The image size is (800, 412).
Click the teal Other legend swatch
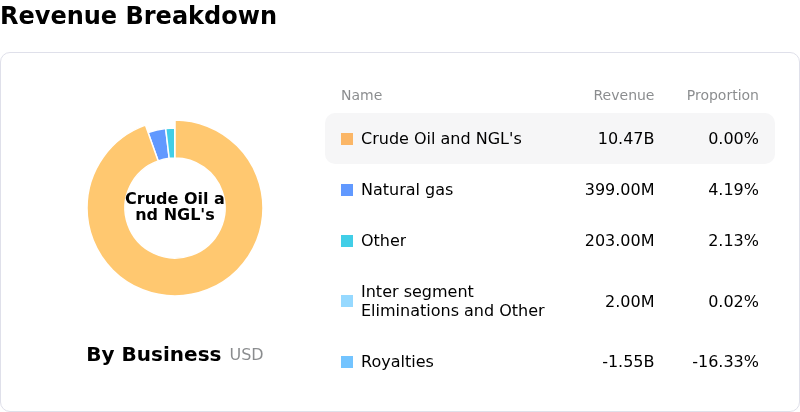(347, 241)
